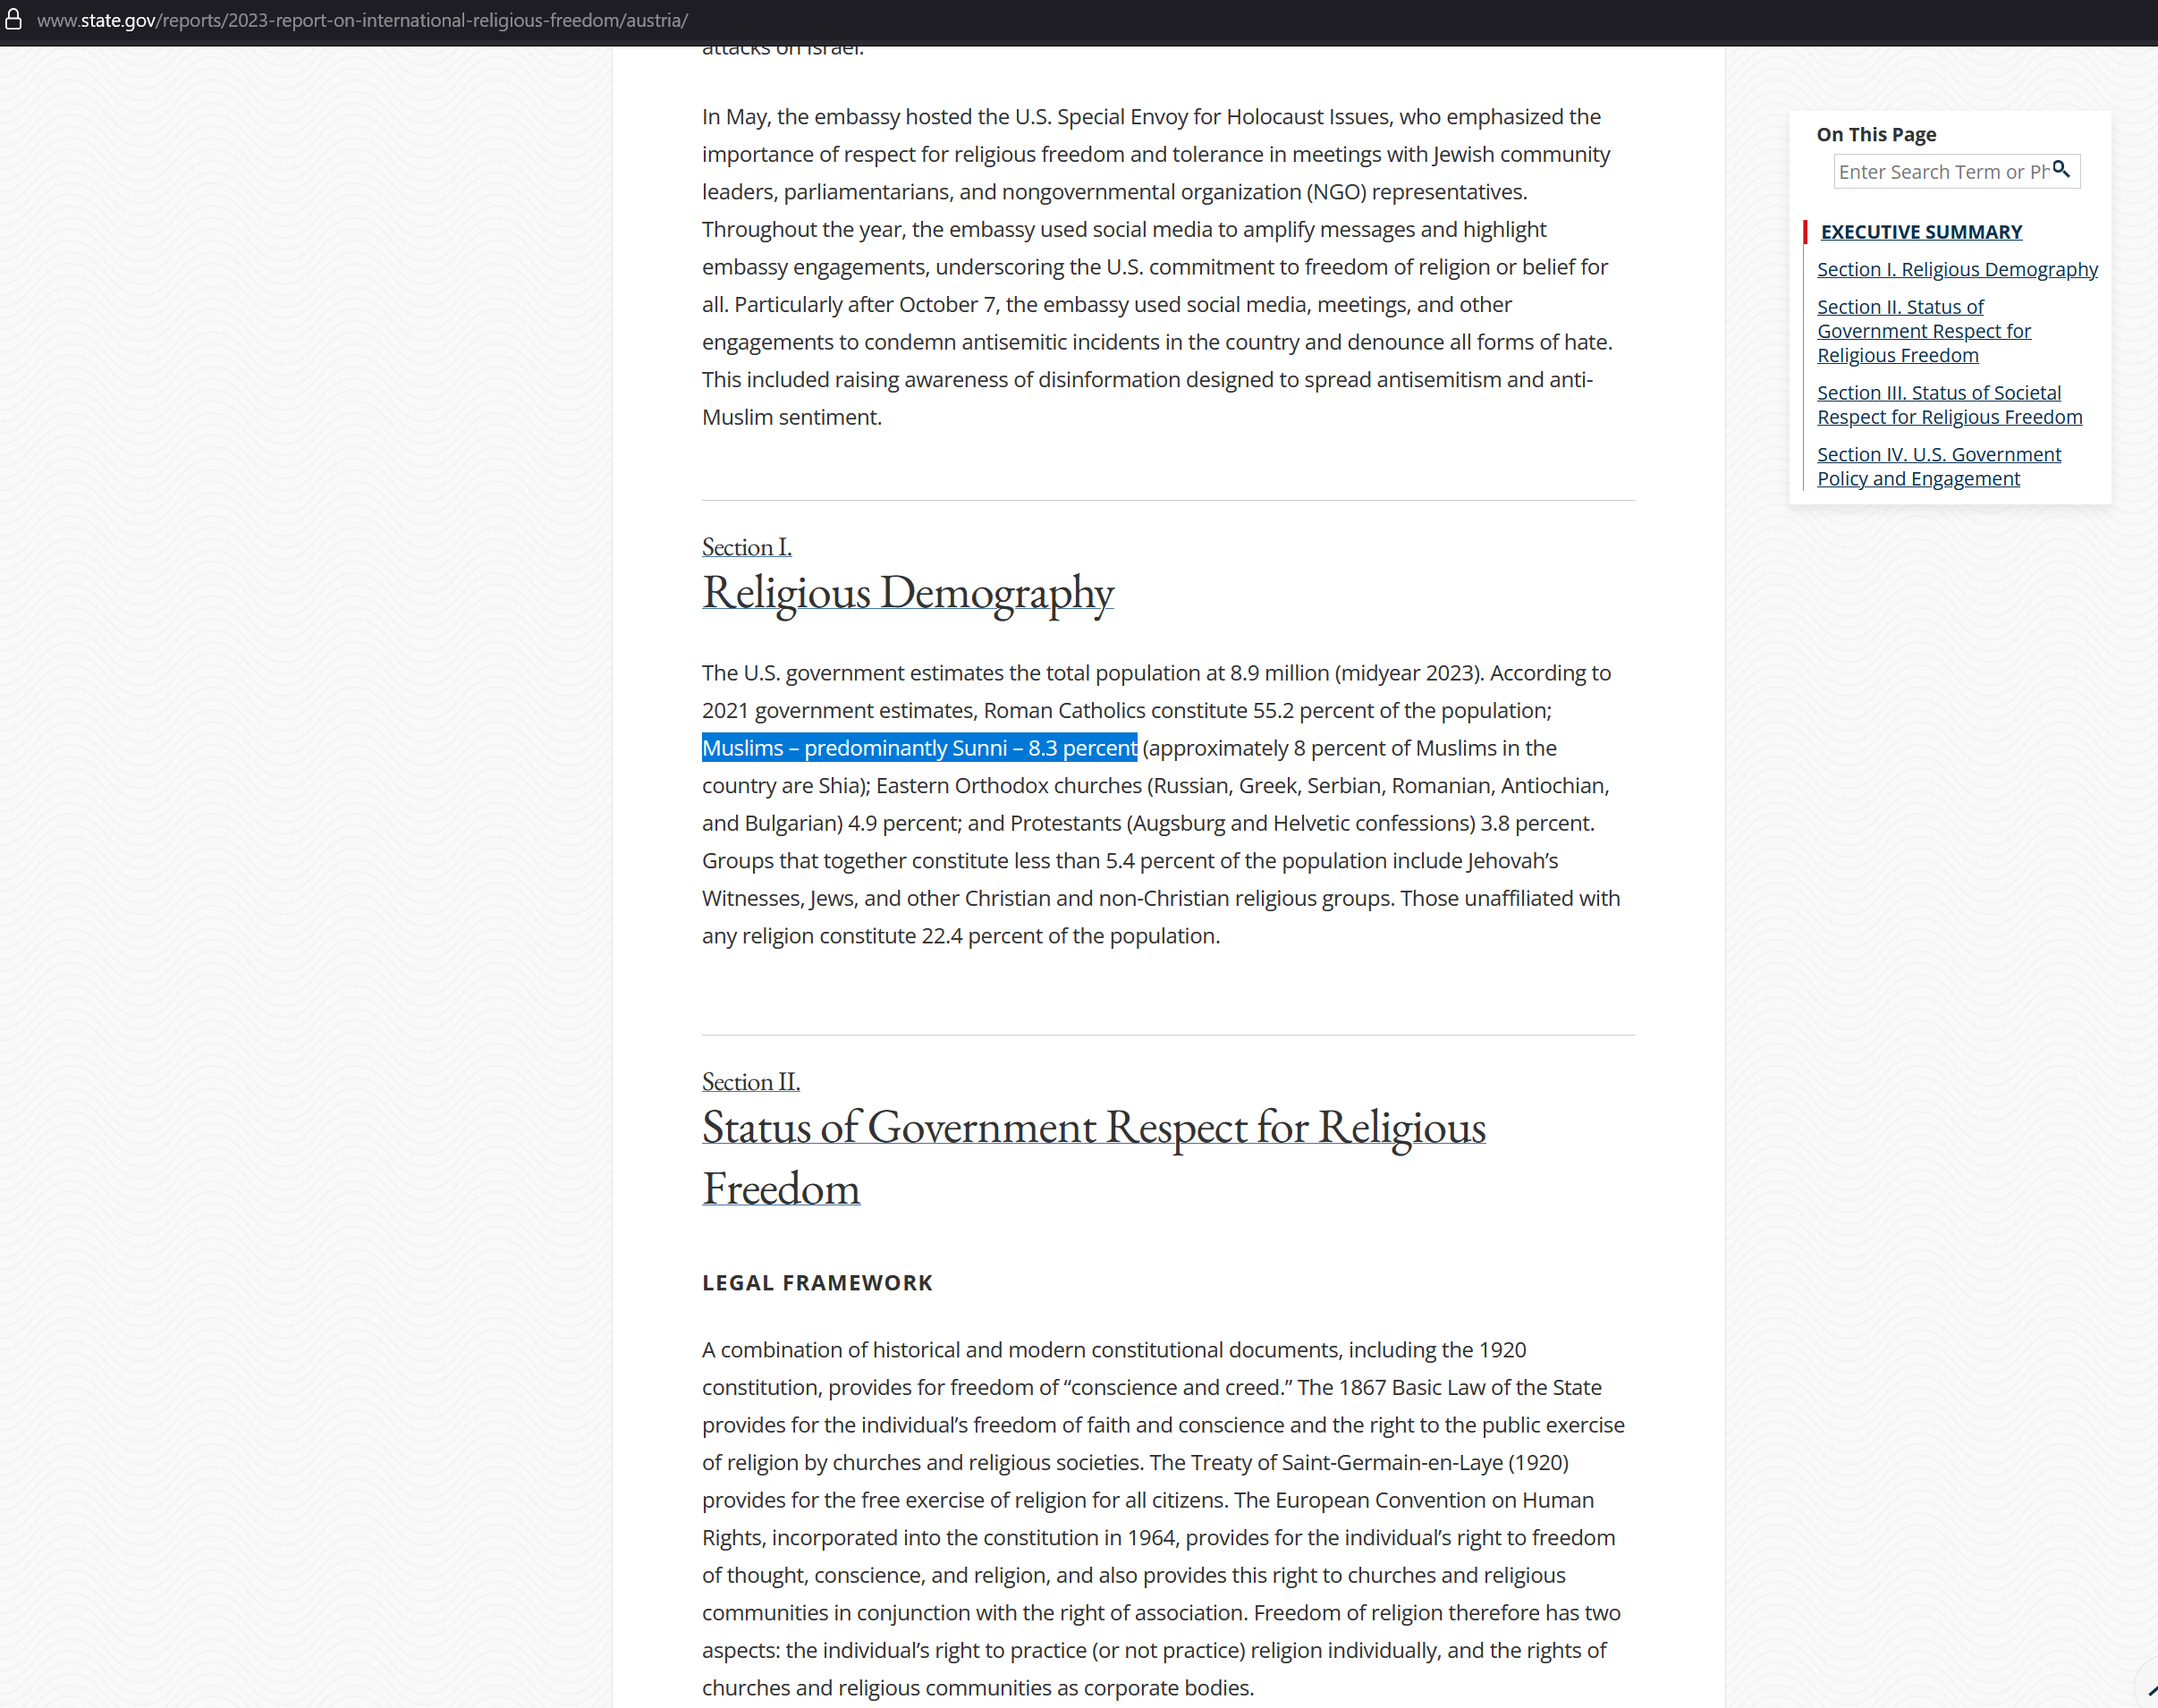Click the On This Page panel title
The image size is (2158, 1708).
click(x=1876, y=134)
